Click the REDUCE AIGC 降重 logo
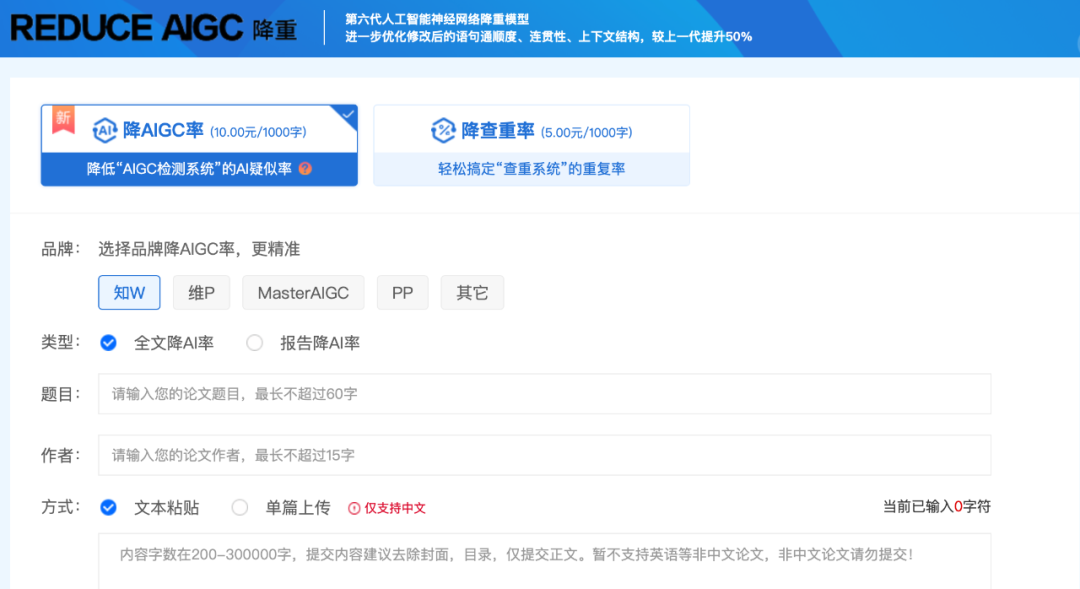The height and width of the screenshot is (589, 1080). coord(150,28)
